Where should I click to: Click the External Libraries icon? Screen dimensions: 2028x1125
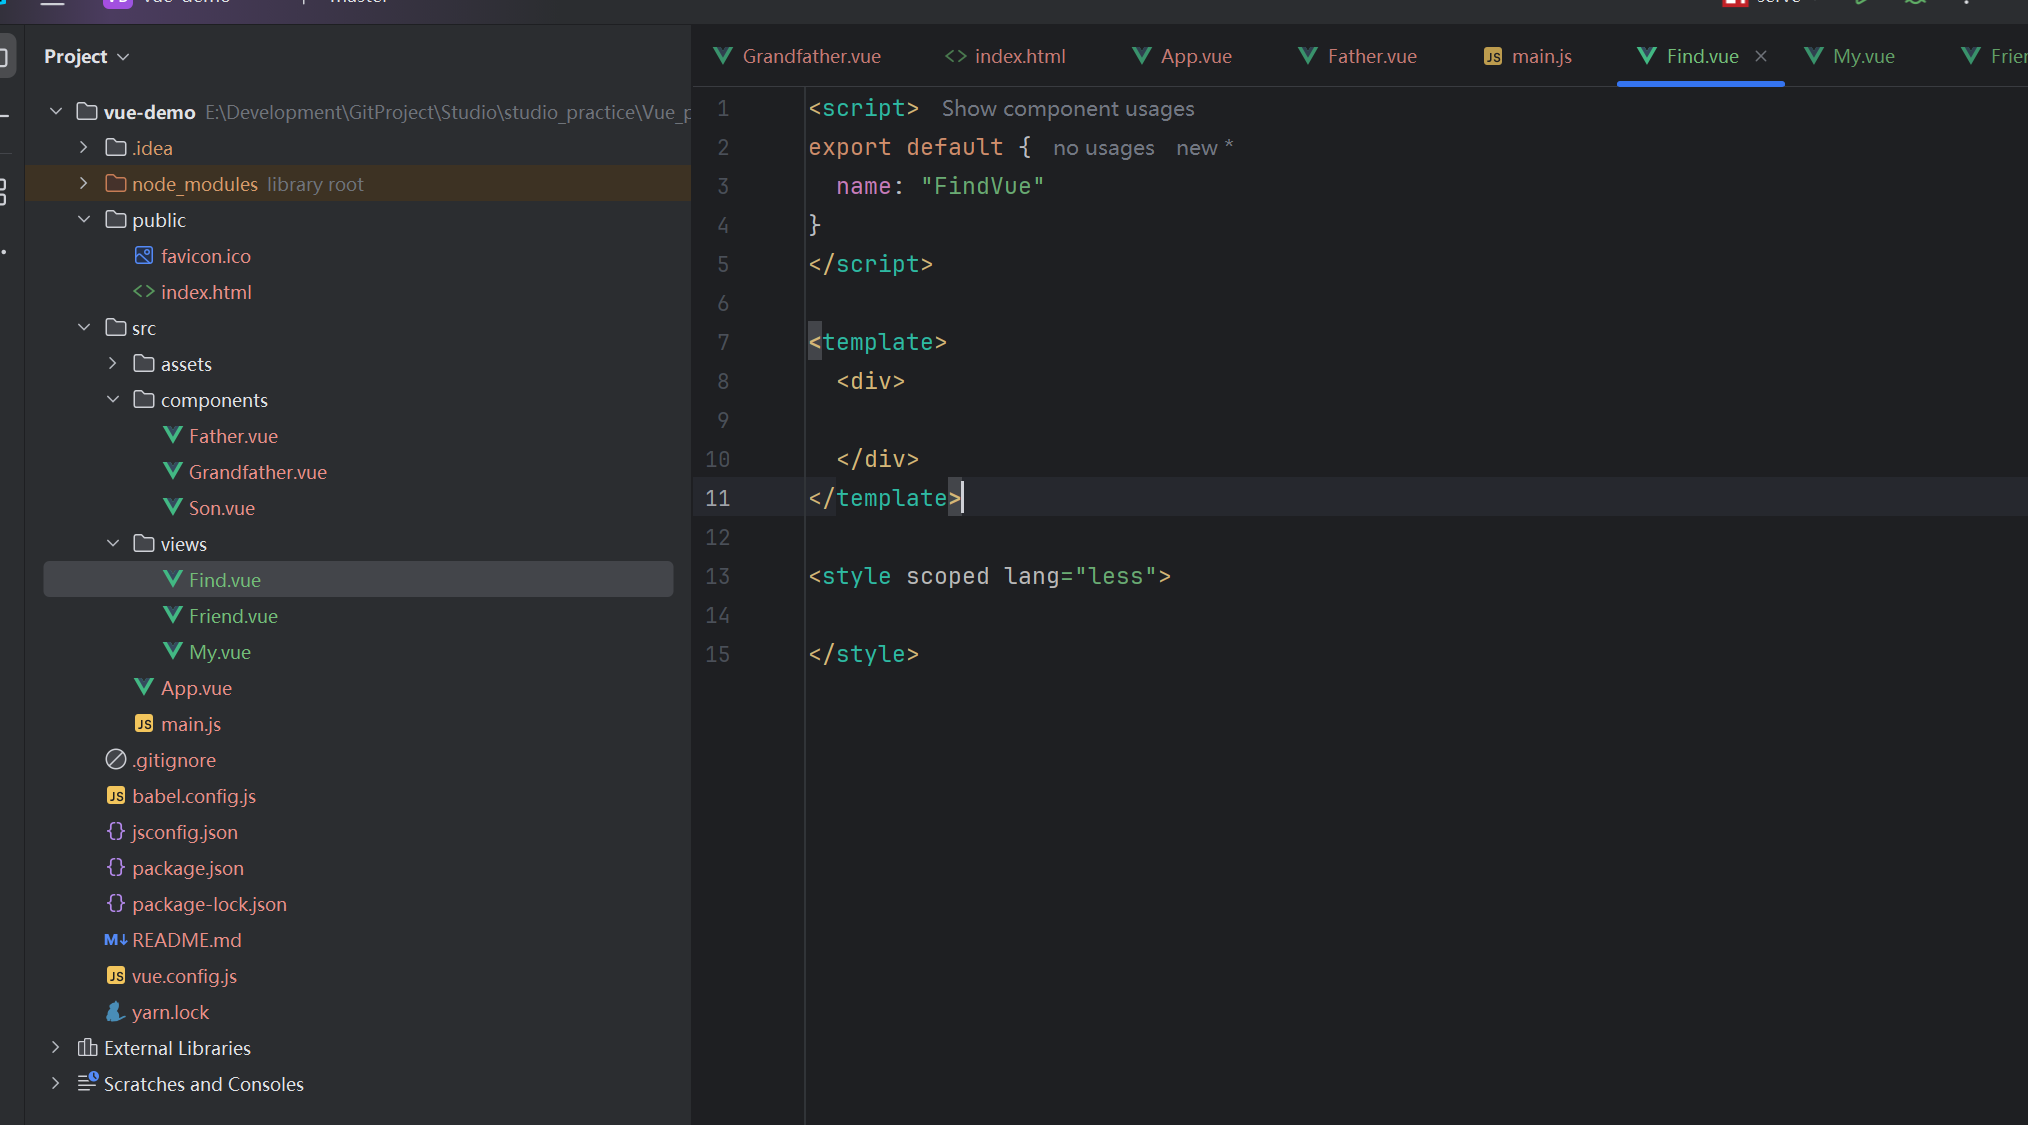[87, 1048]
